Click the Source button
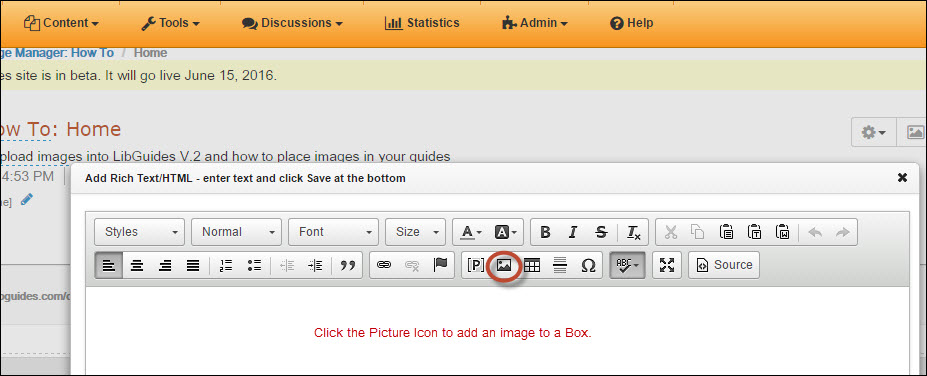 click(x=724, y=265)
